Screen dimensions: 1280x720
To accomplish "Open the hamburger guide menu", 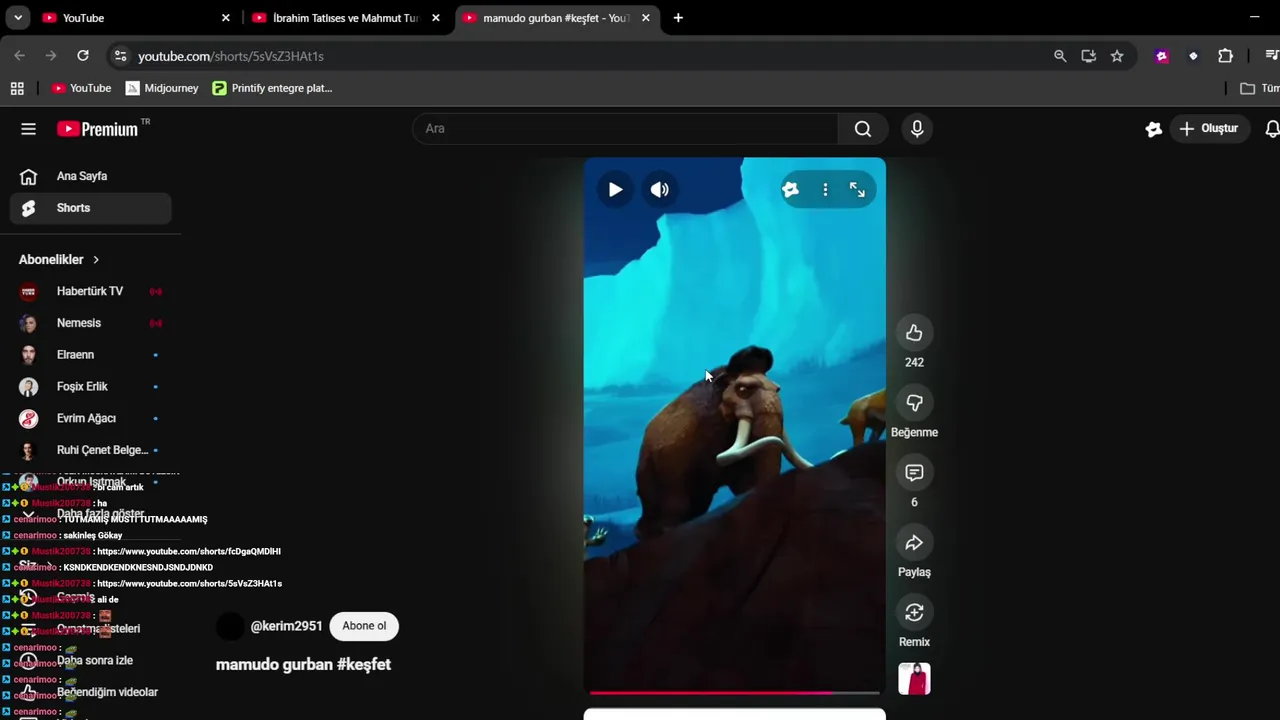I will point(28,128).
